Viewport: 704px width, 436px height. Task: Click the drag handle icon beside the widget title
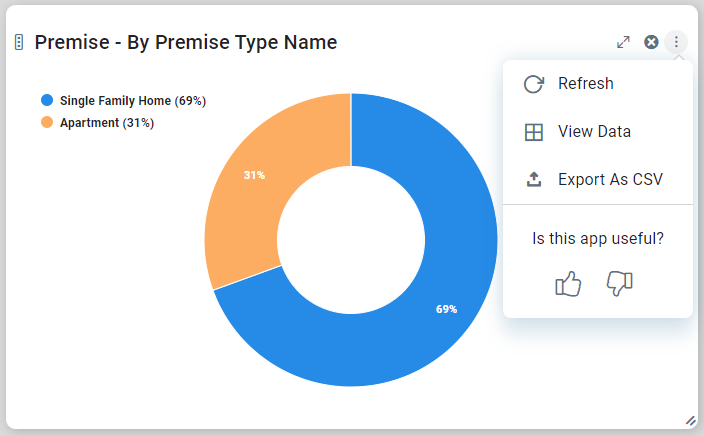point(18,42)
